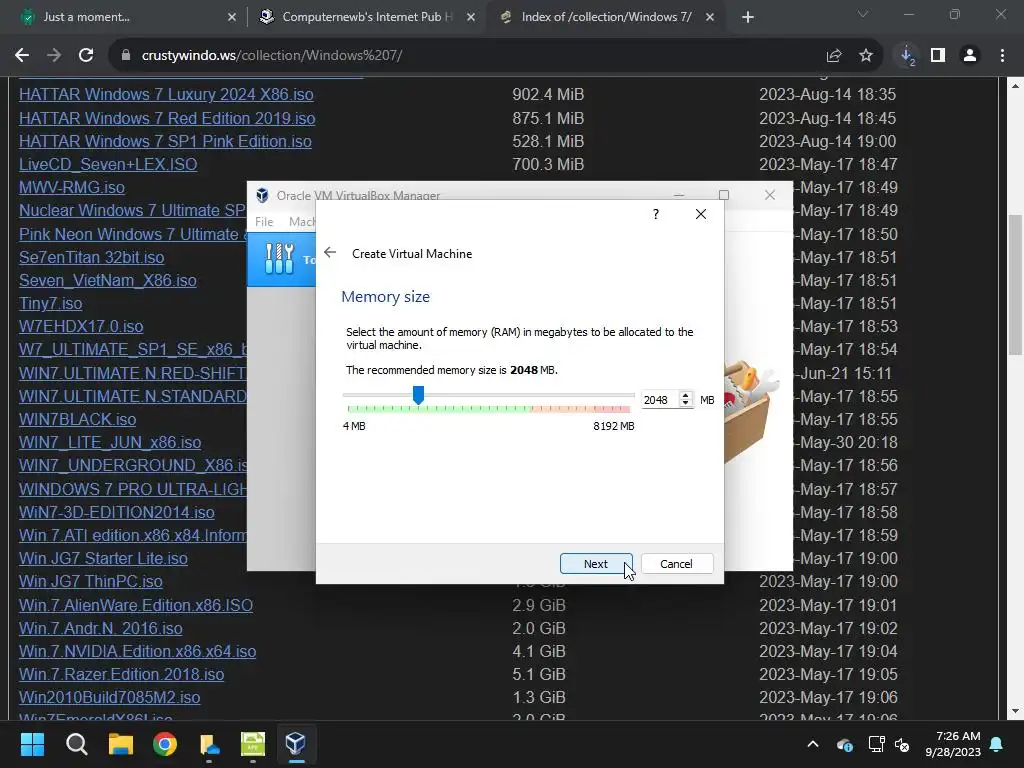
Task: Open the Chrome profile avatar icon
Action: [x=970, y=56]
